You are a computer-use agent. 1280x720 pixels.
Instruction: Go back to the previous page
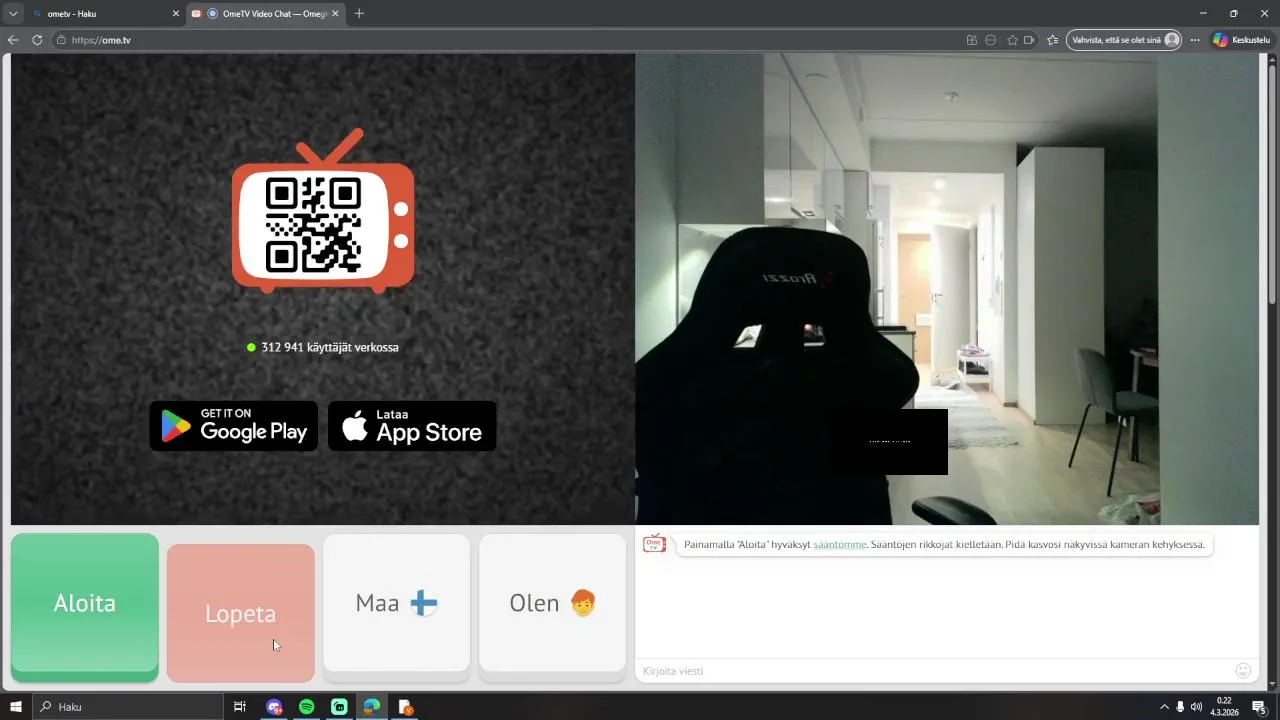pyautogui.click(x=13, y=40)
